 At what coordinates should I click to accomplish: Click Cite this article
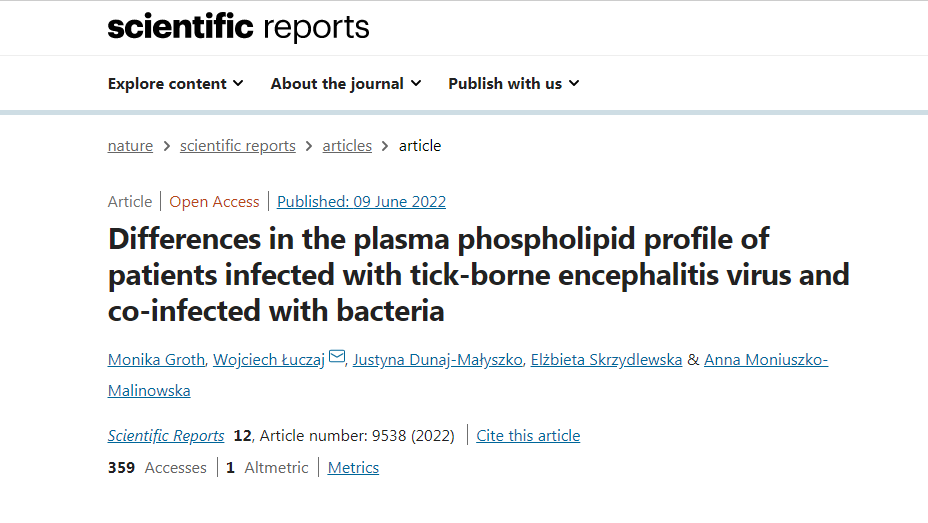click(528, 436)
